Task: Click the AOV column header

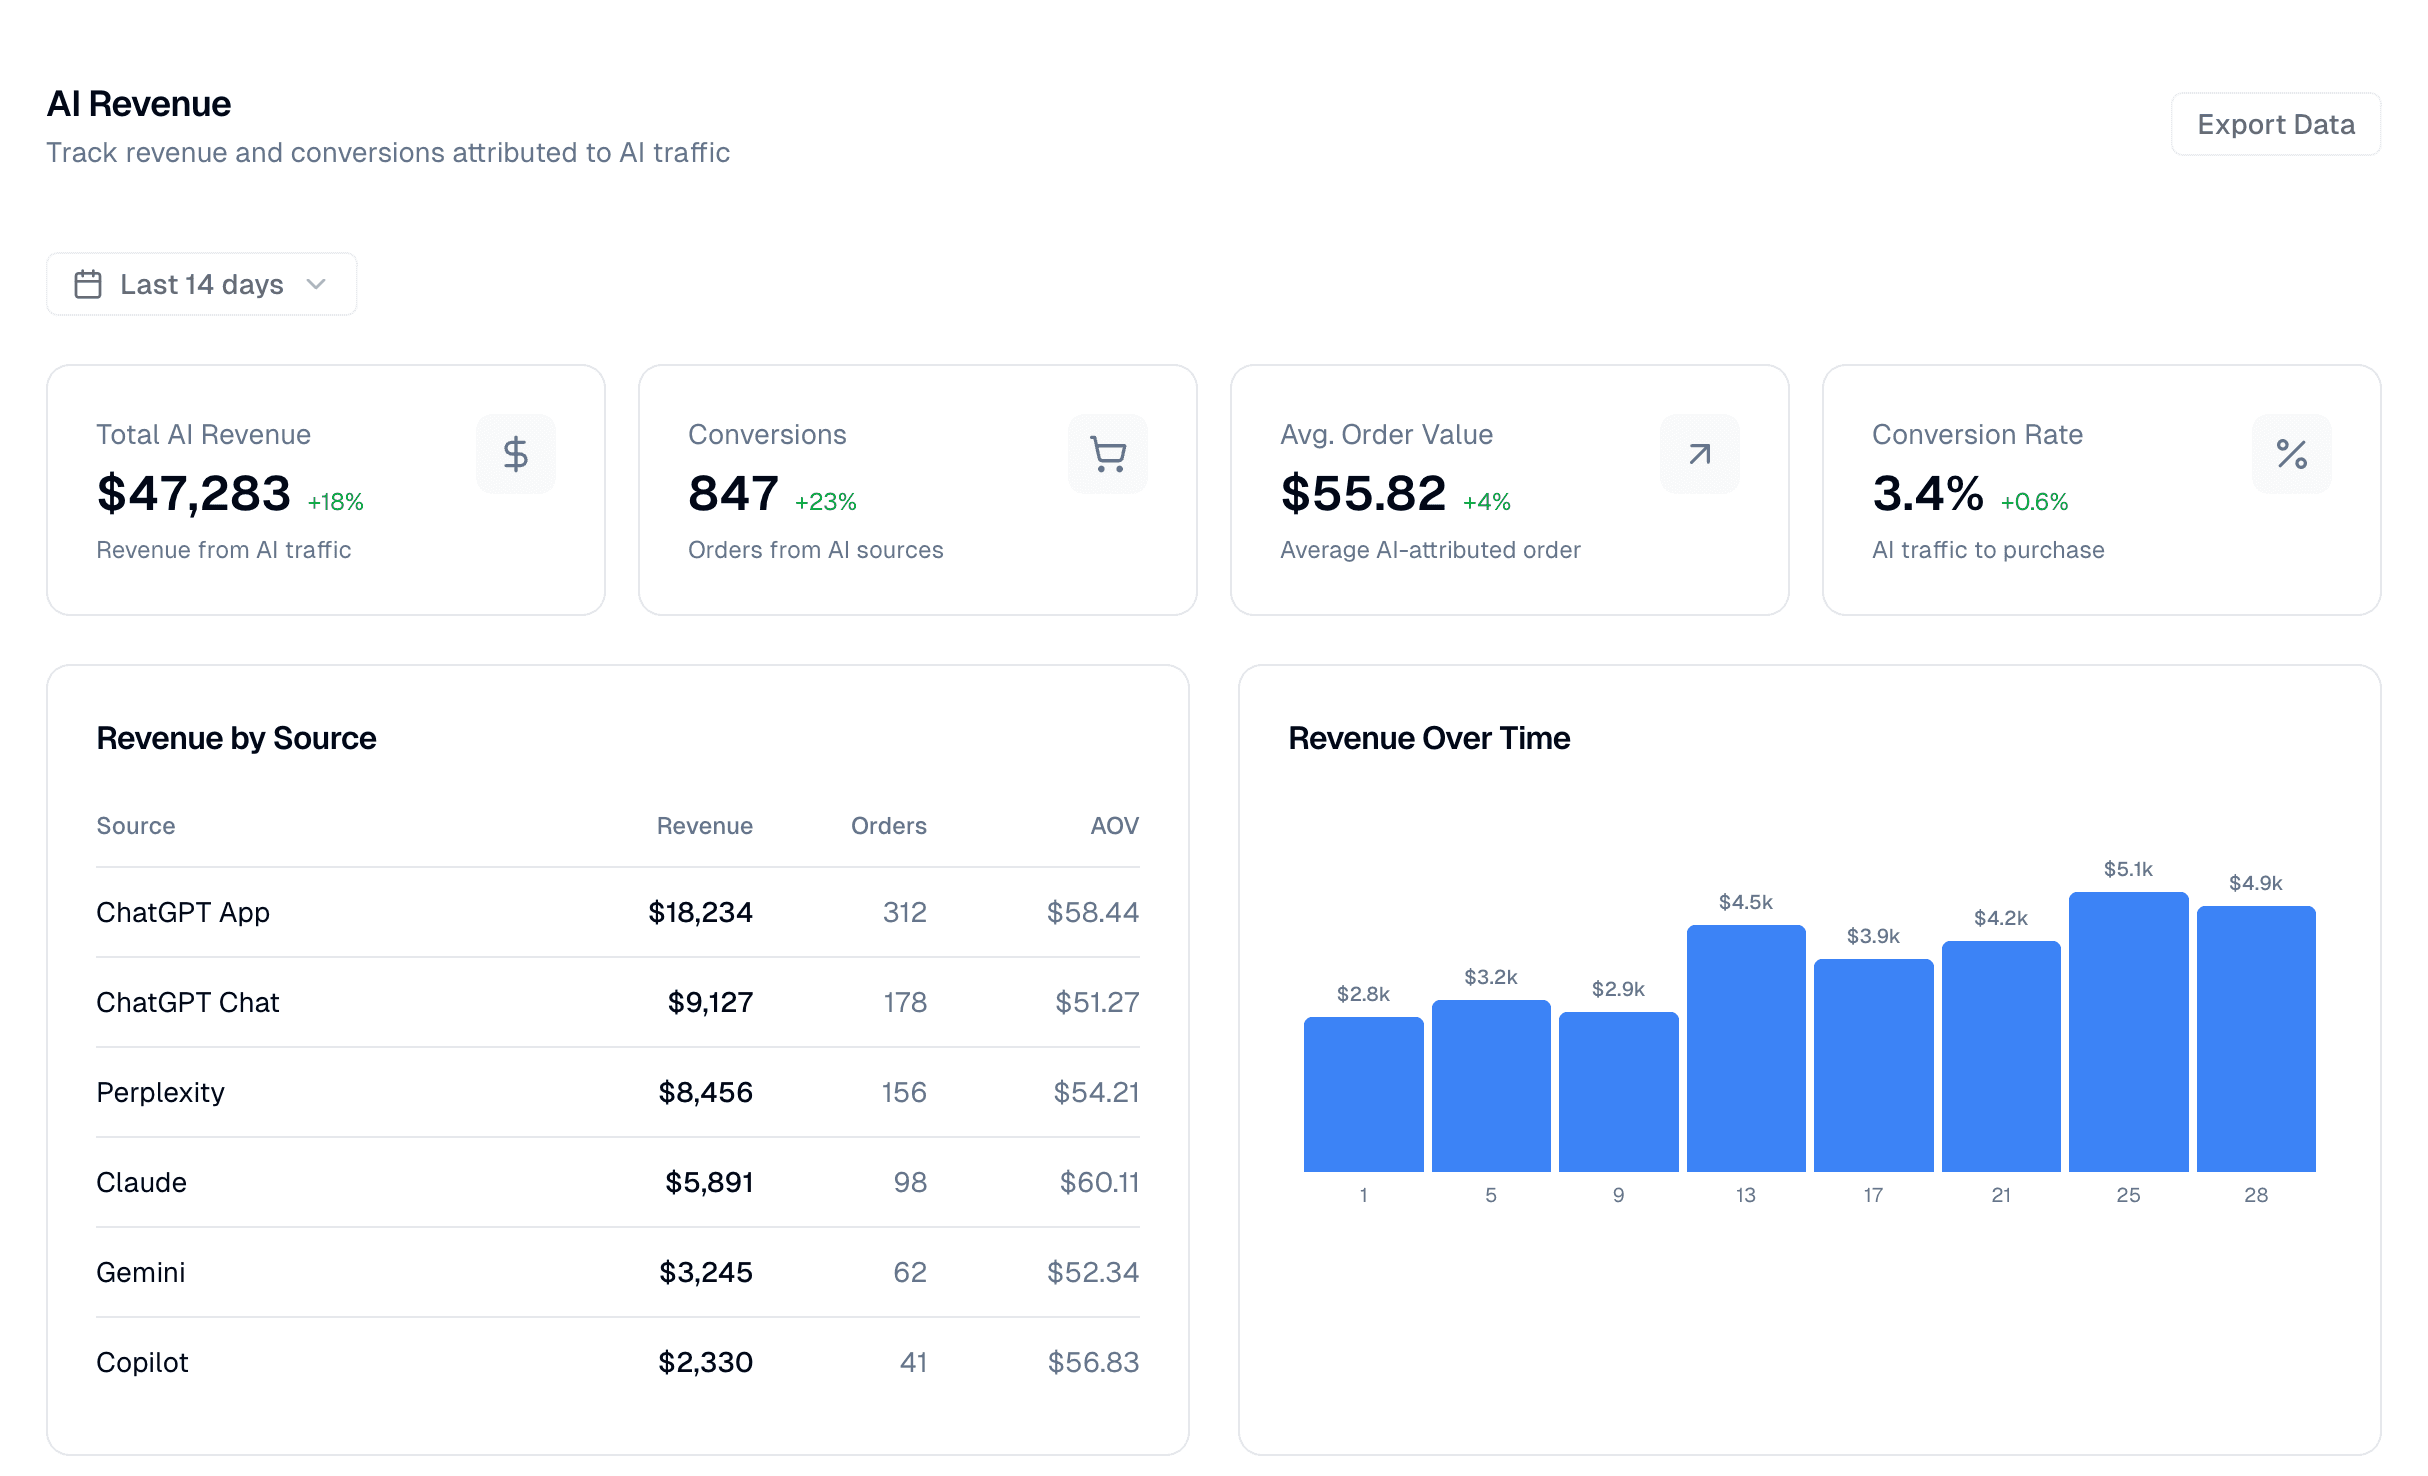Action: (1114, 825)
